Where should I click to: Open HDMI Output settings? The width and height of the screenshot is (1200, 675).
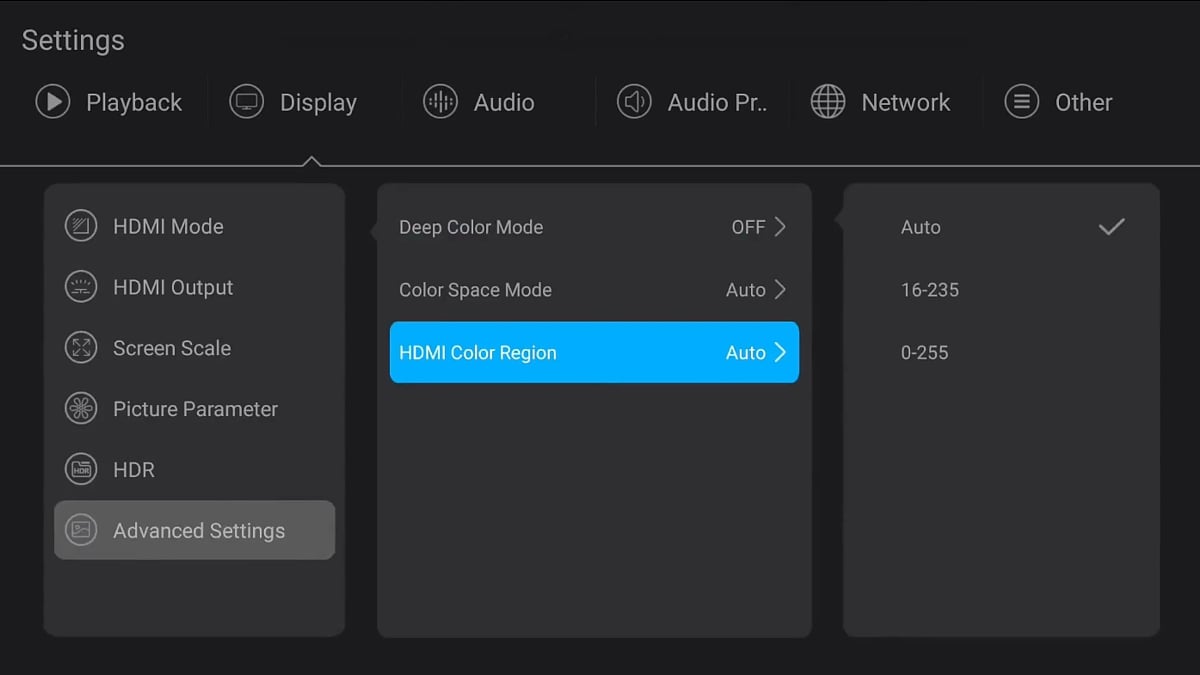pos(173,288)
